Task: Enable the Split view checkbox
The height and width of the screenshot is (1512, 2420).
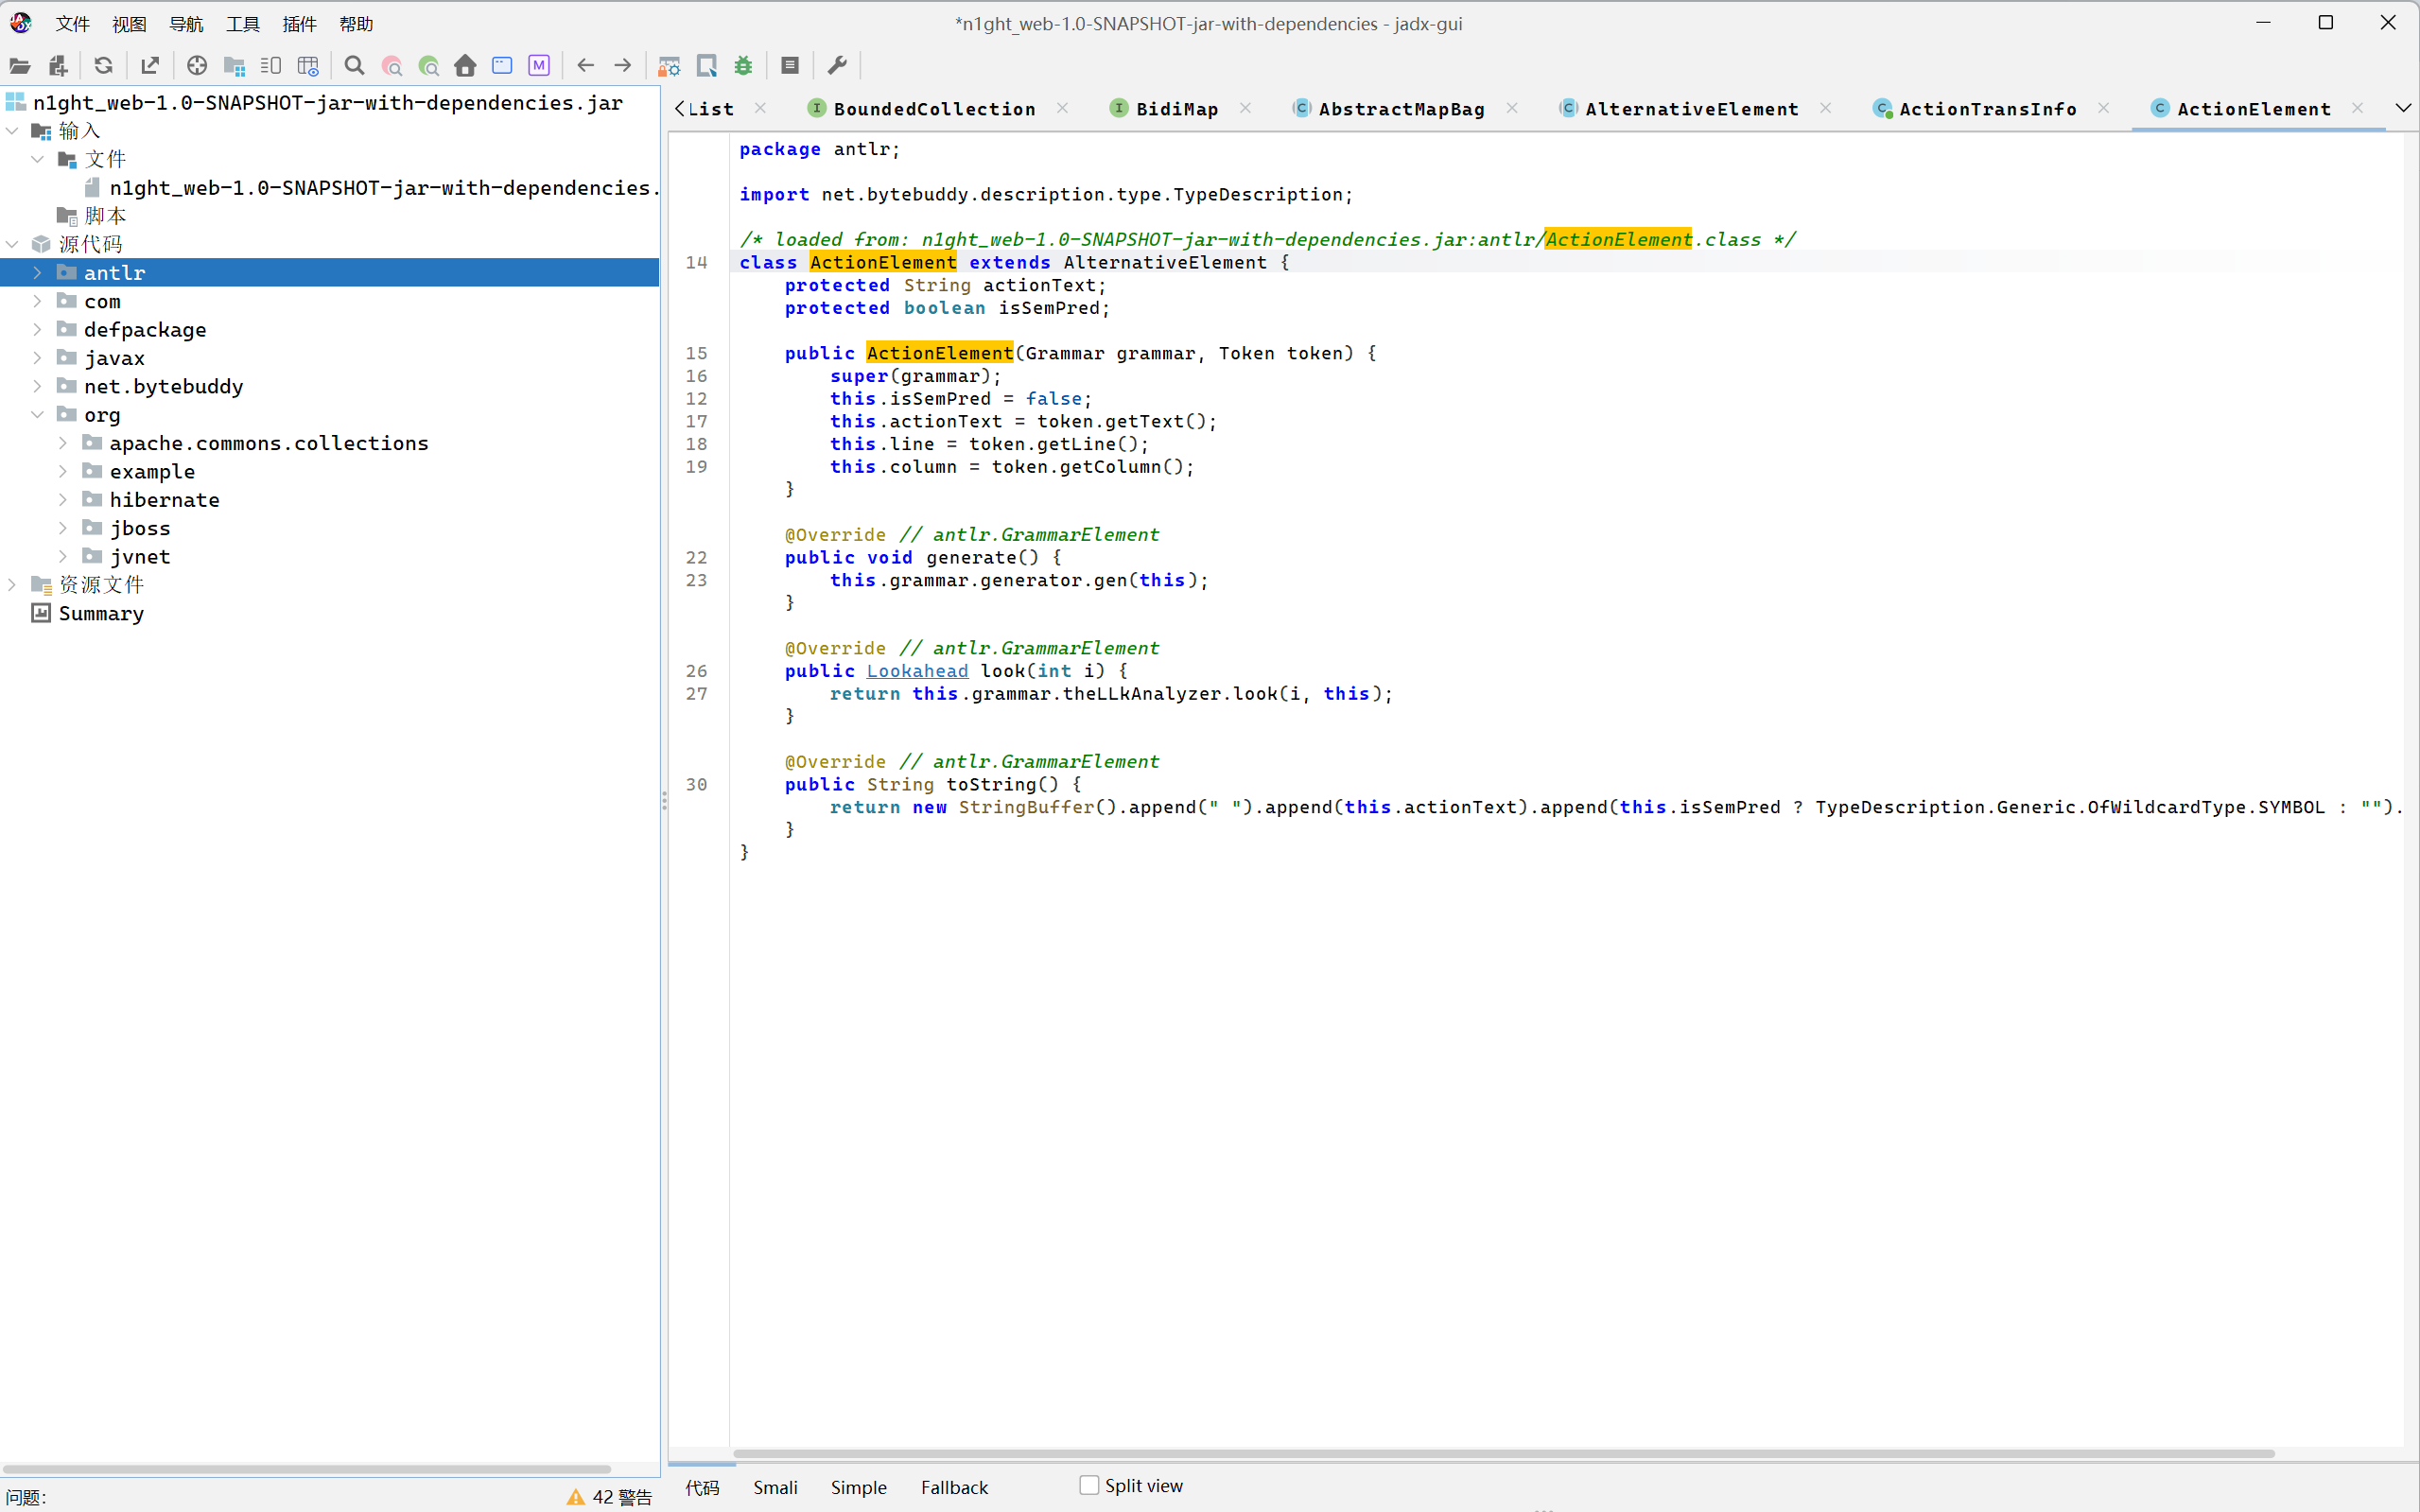Action: pos(1089,1485)
